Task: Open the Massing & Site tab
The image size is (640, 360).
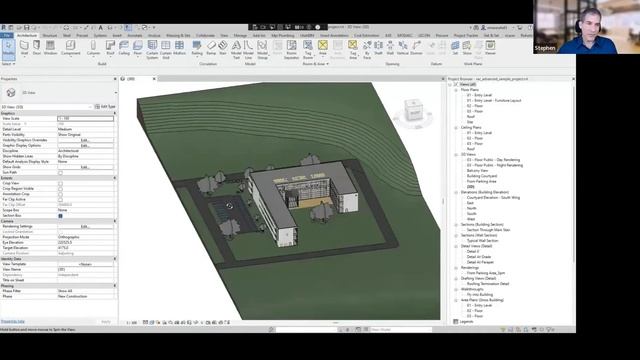Action: (178, 36)
